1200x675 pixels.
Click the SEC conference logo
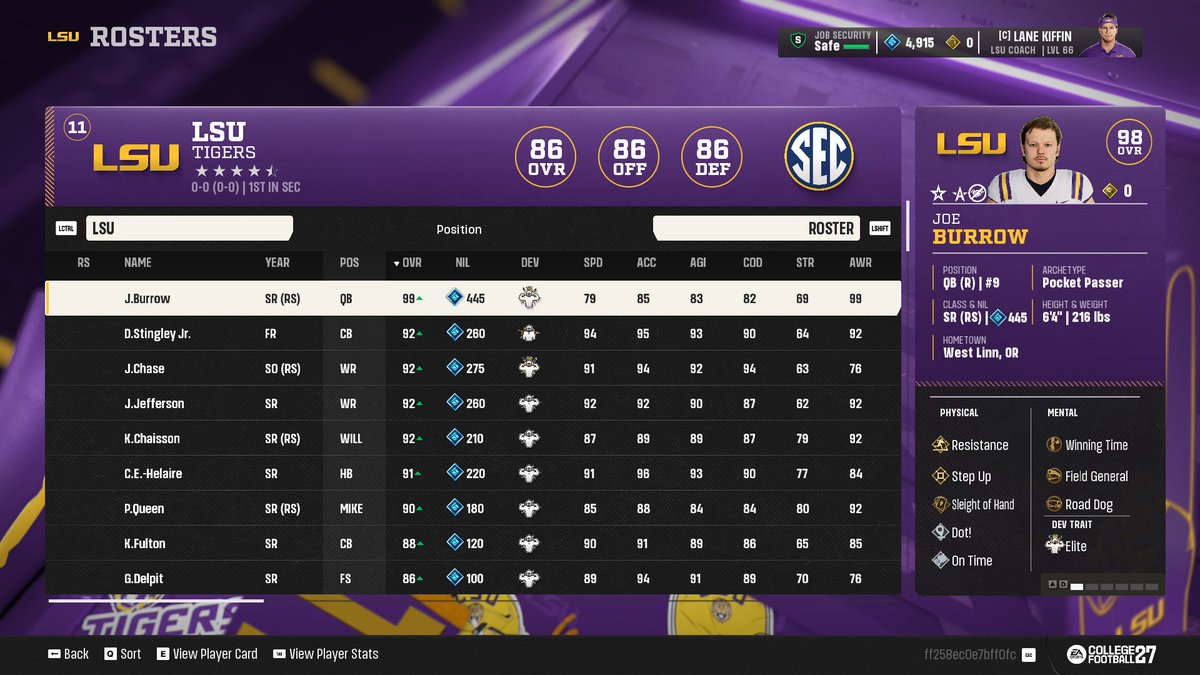819,157
